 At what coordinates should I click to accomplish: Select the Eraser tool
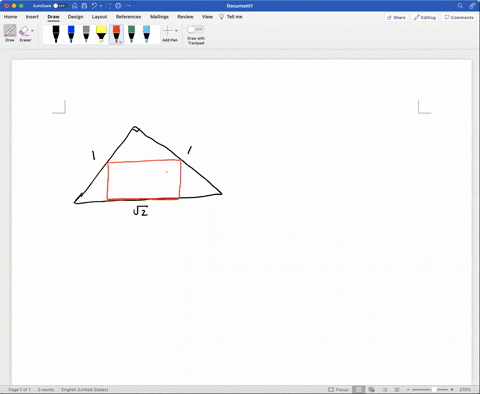(25, 33)
